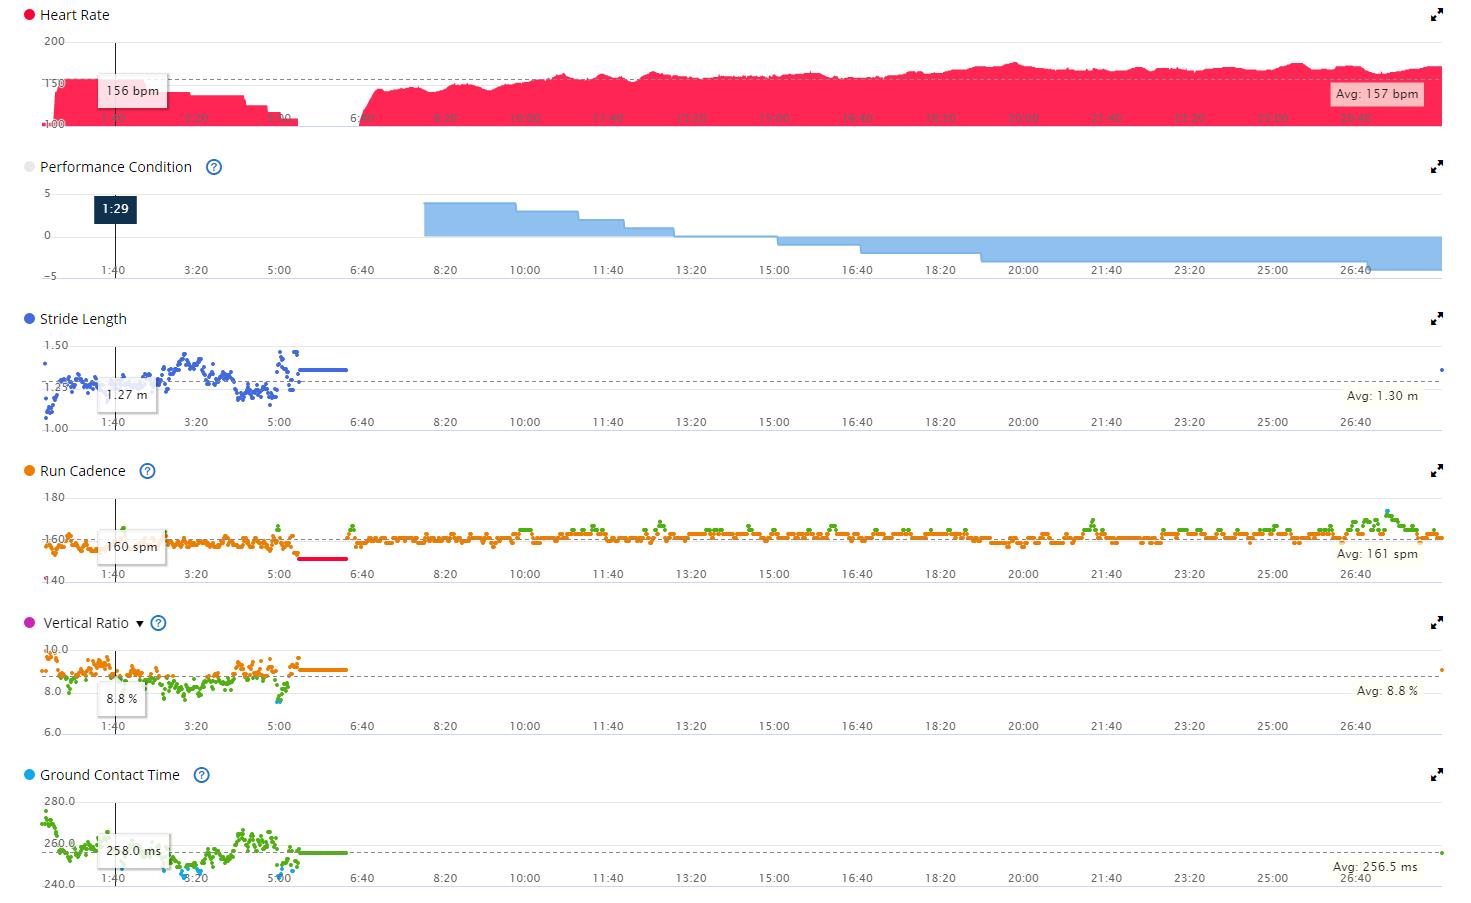Expand the Performance Condition chart
Viewport: 1471px width, 903px height.
click(x=1436, y=167)
